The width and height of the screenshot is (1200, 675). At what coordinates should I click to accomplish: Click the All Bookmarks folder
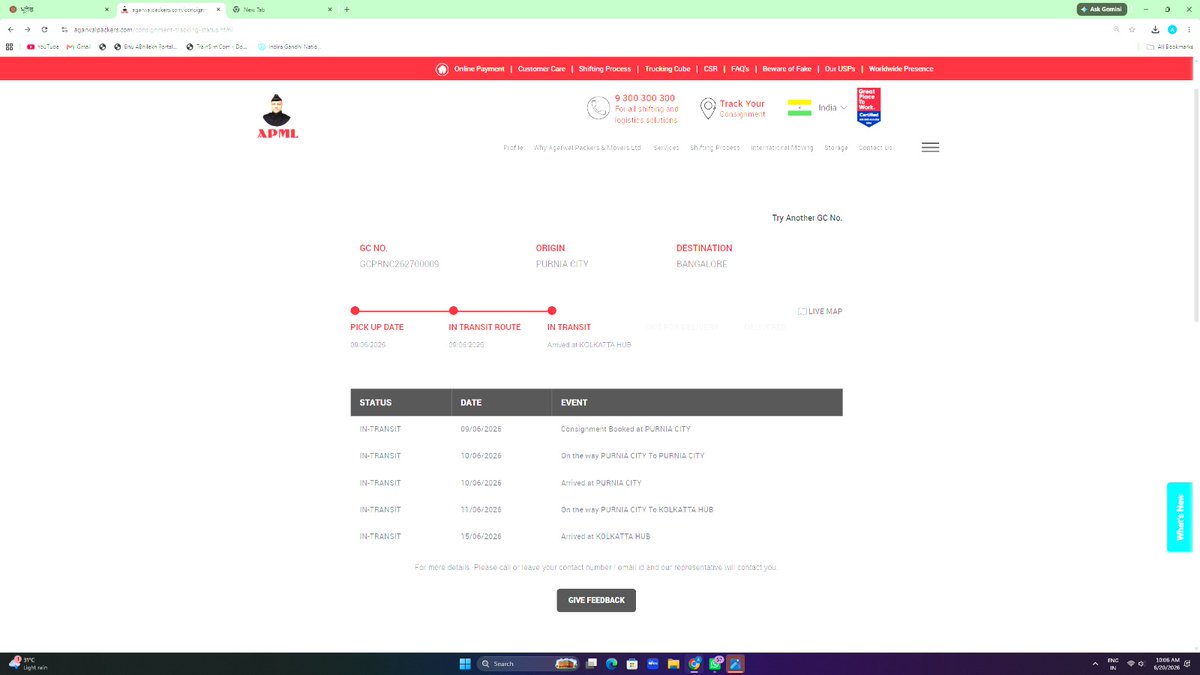[x=1169, y=46]
